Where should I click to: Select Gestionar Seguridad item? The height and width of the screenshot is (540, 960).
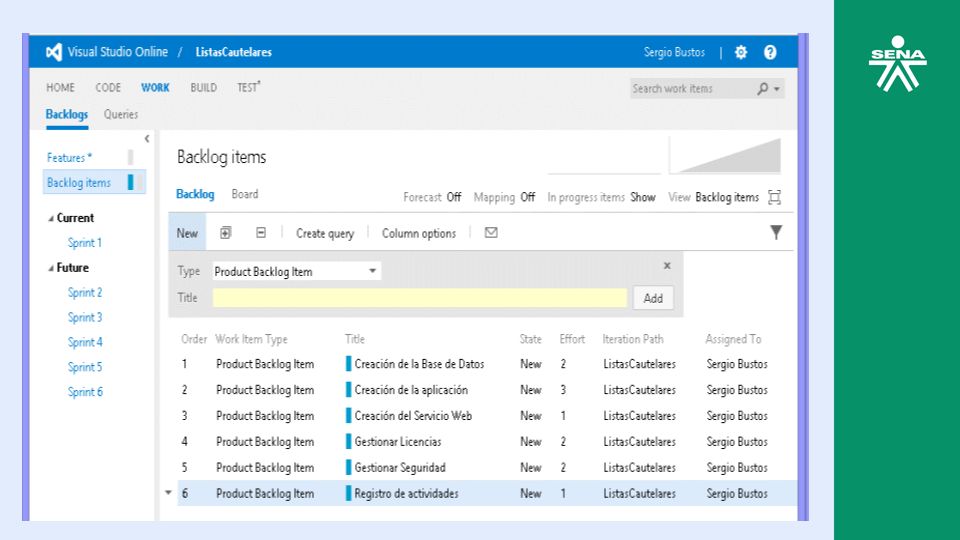click(400, 468)
